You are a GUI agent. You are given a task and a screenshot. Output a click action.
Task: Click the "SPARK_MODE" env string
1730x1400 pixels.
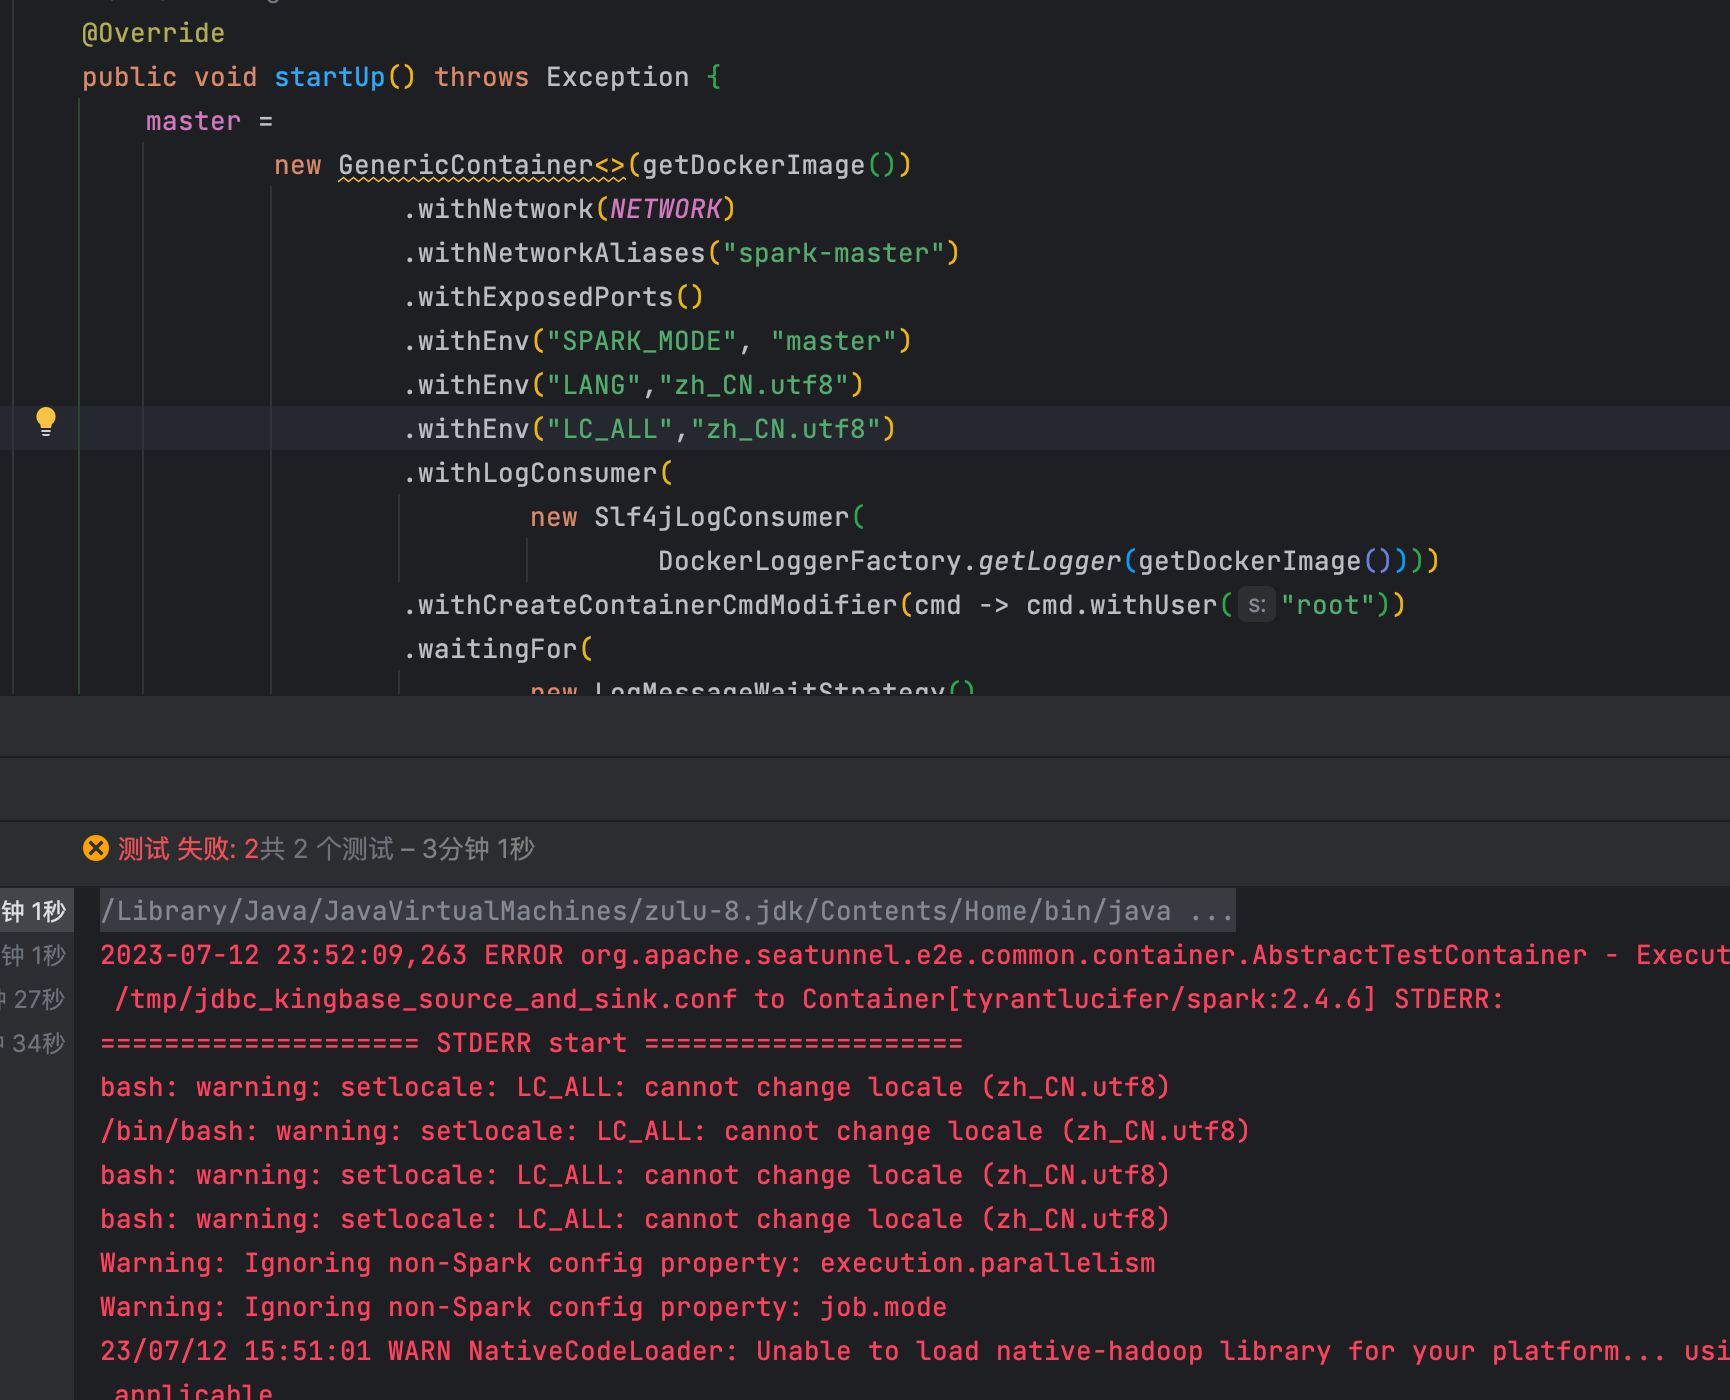(642, 341)
